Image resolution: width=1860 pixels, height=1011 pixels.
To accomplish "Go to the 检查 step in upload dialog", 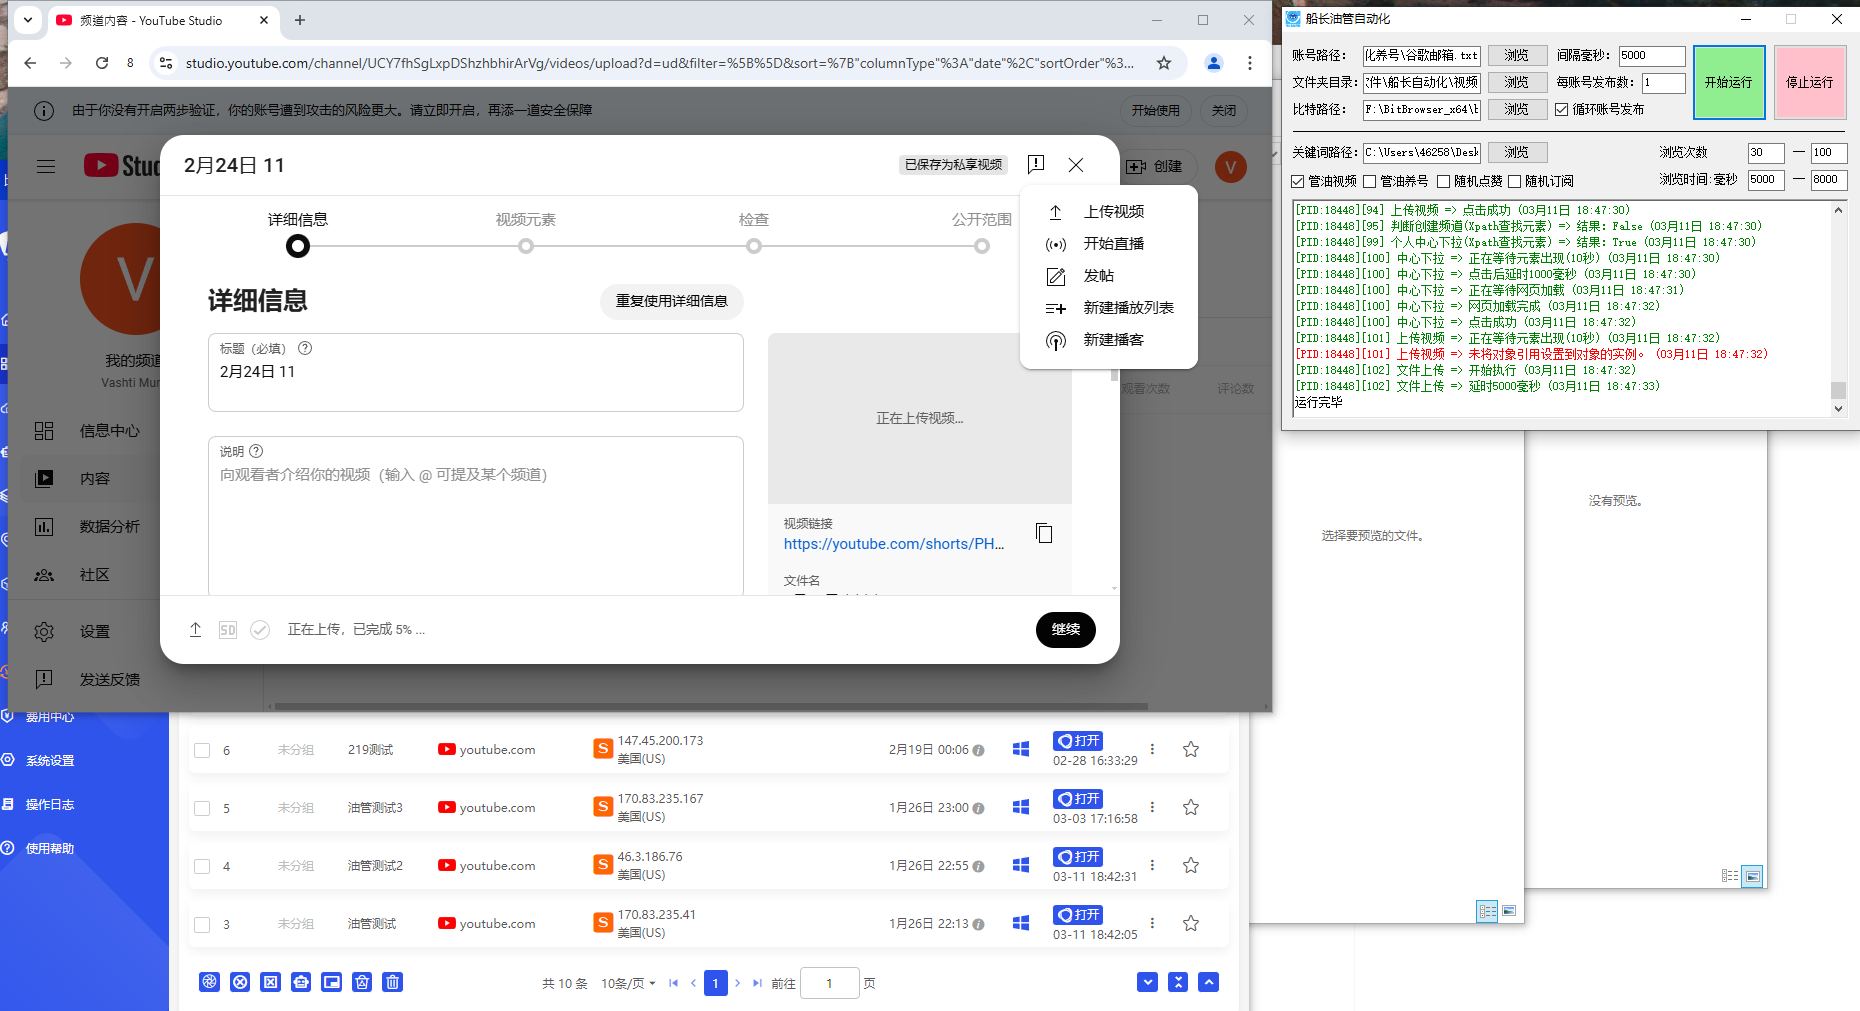I will 754,231.
